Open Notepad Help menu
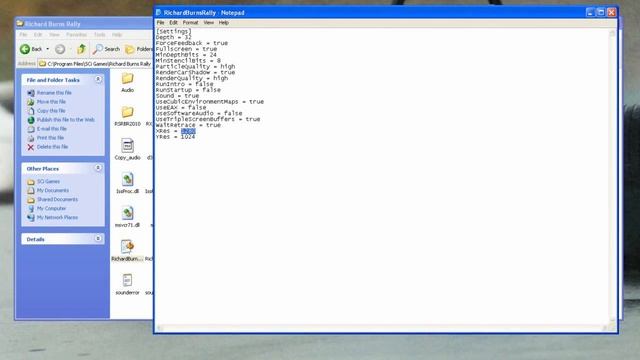Image resolution: width=640 pixels, height=360 pixels. tap(224, 22)
